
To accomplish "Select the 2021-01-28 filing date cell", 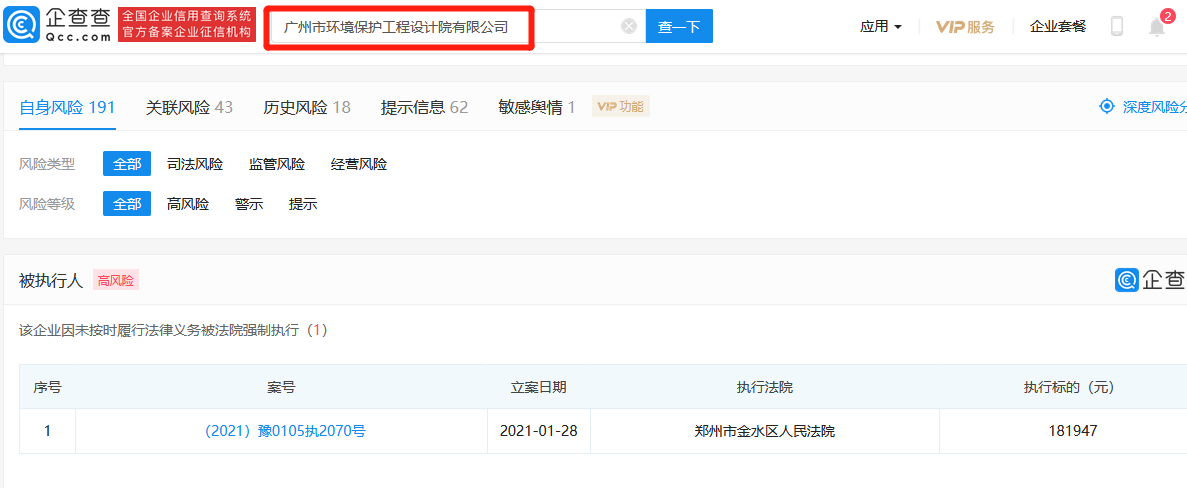I will point(539,431).
